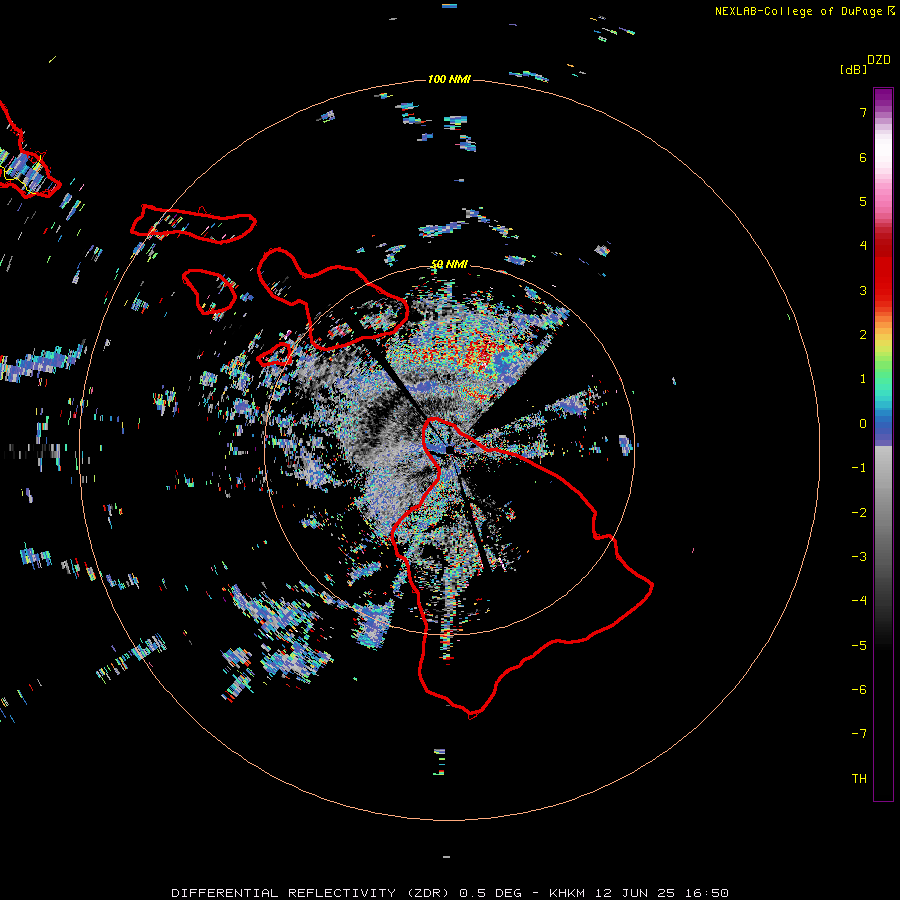Click the DZD legend title
900x900 pixels.
[x=879, y=60]
